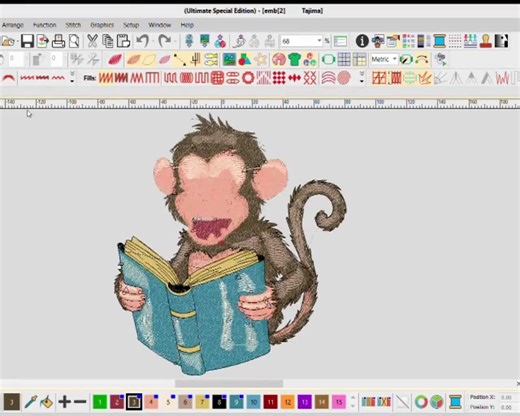Viewport: 520px width, 416px height.
Task: Click the Copy icon
Action: pyautogui.click(x=107, y=41)
